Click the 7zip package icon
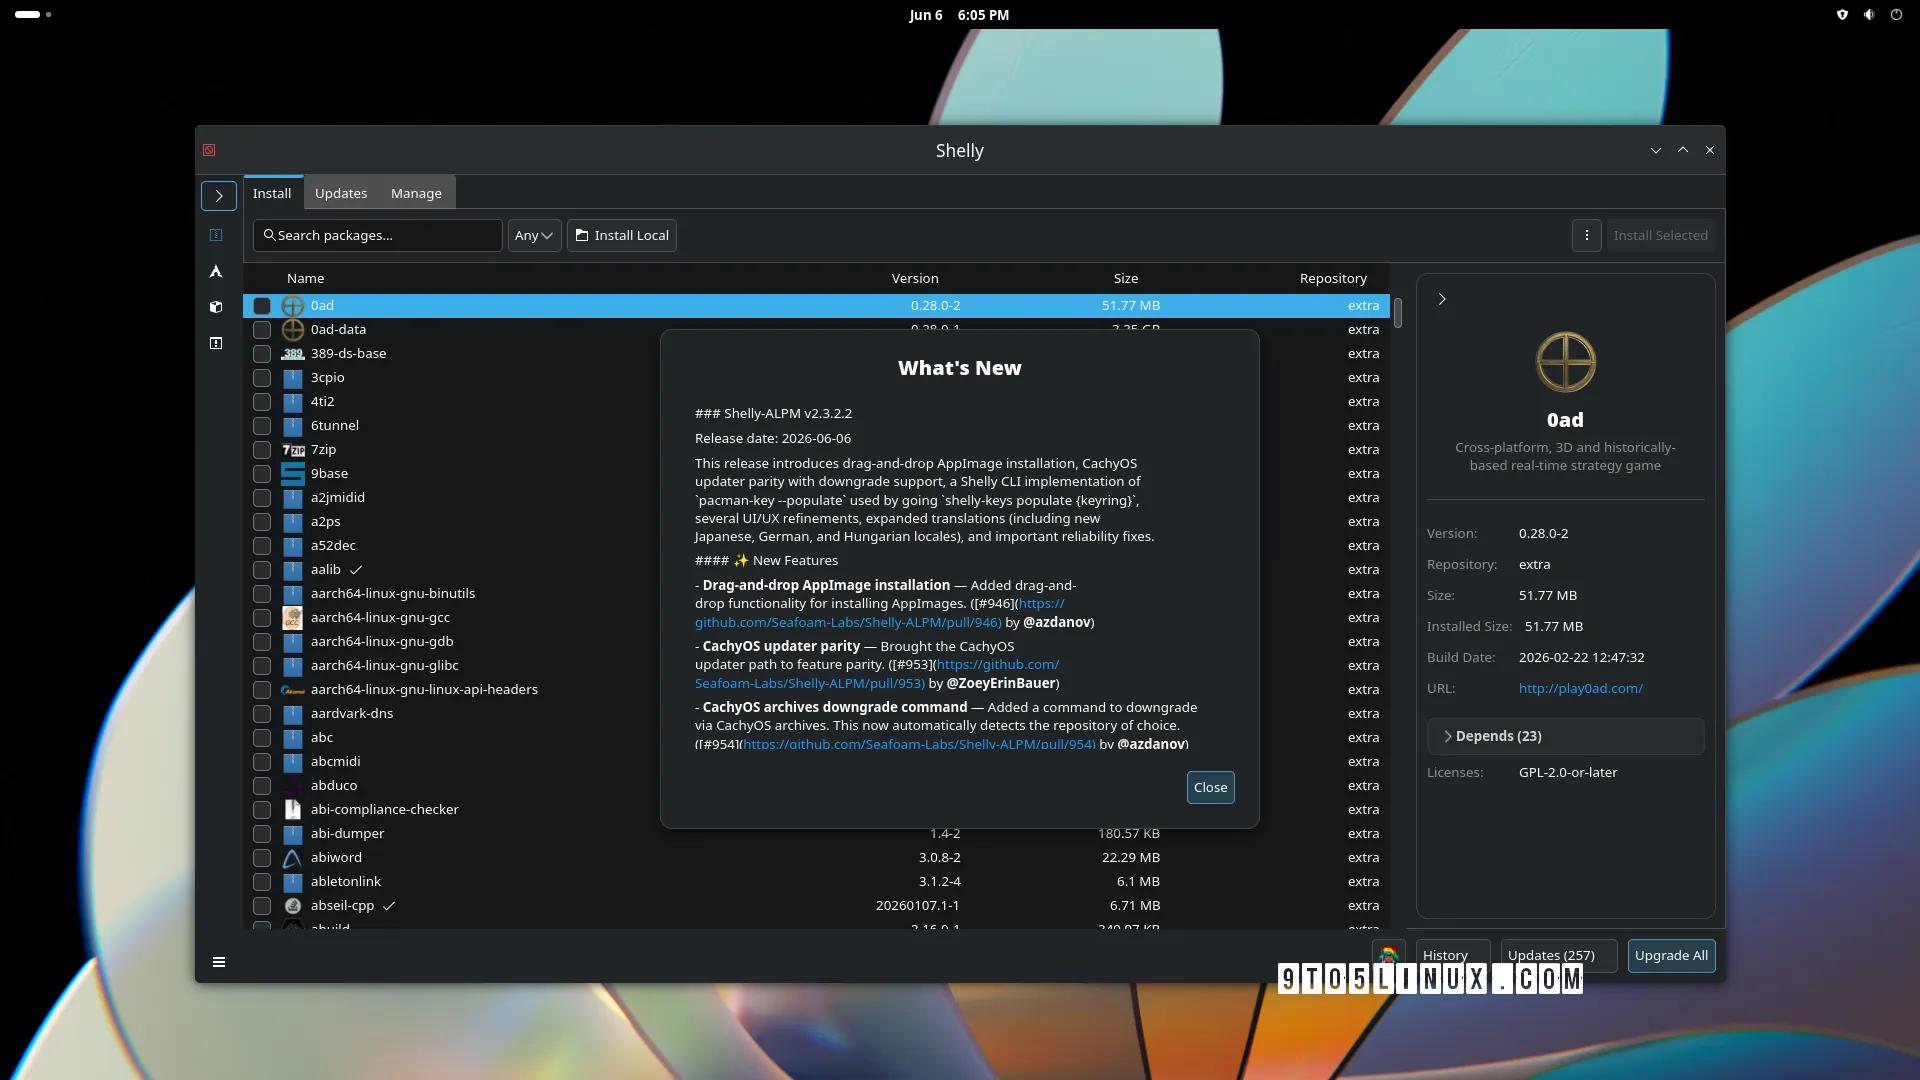Viewport: 1920px width, 1080px height. coord(292,449)
